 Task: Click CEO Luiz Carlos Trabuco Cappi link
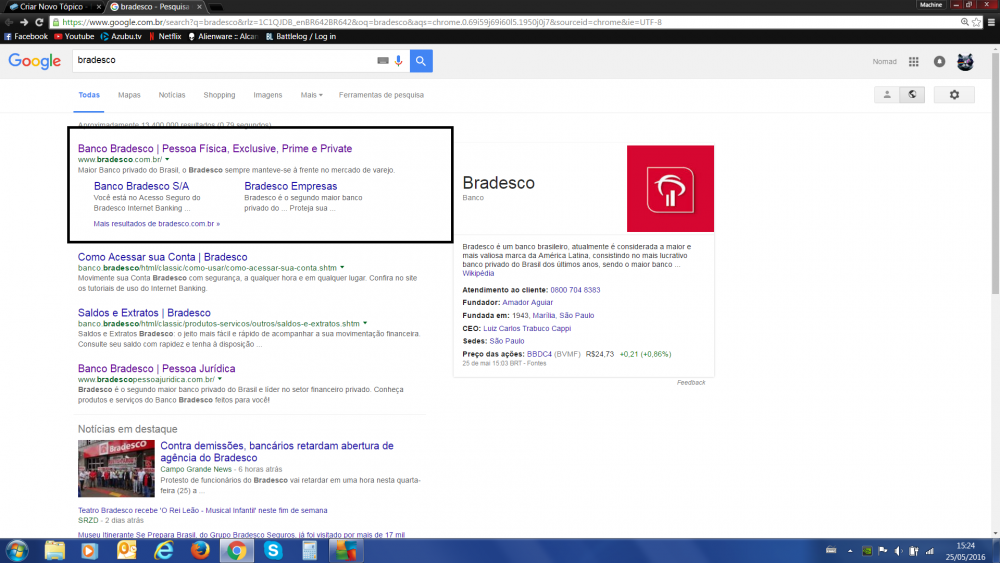(527, 328)
